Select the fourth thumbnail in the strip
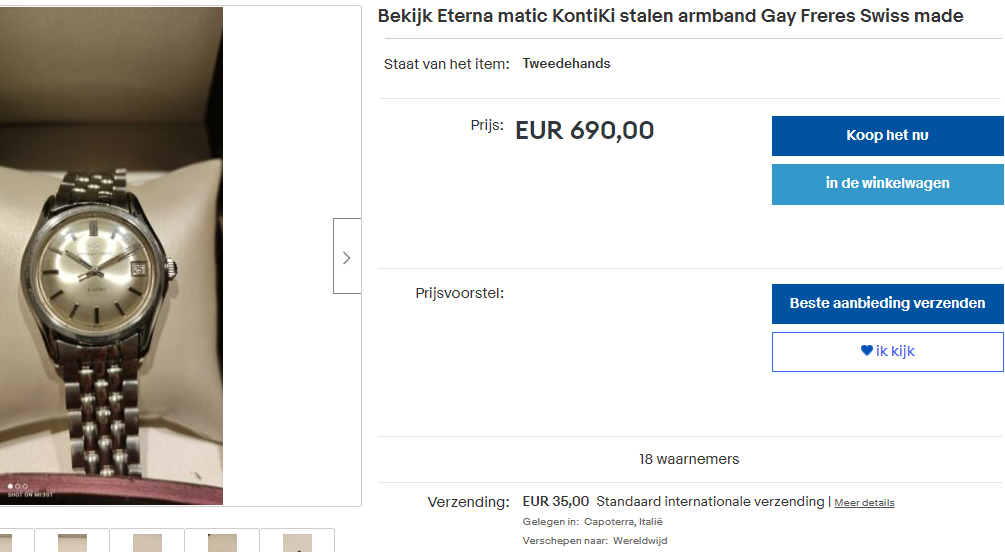 222,541
